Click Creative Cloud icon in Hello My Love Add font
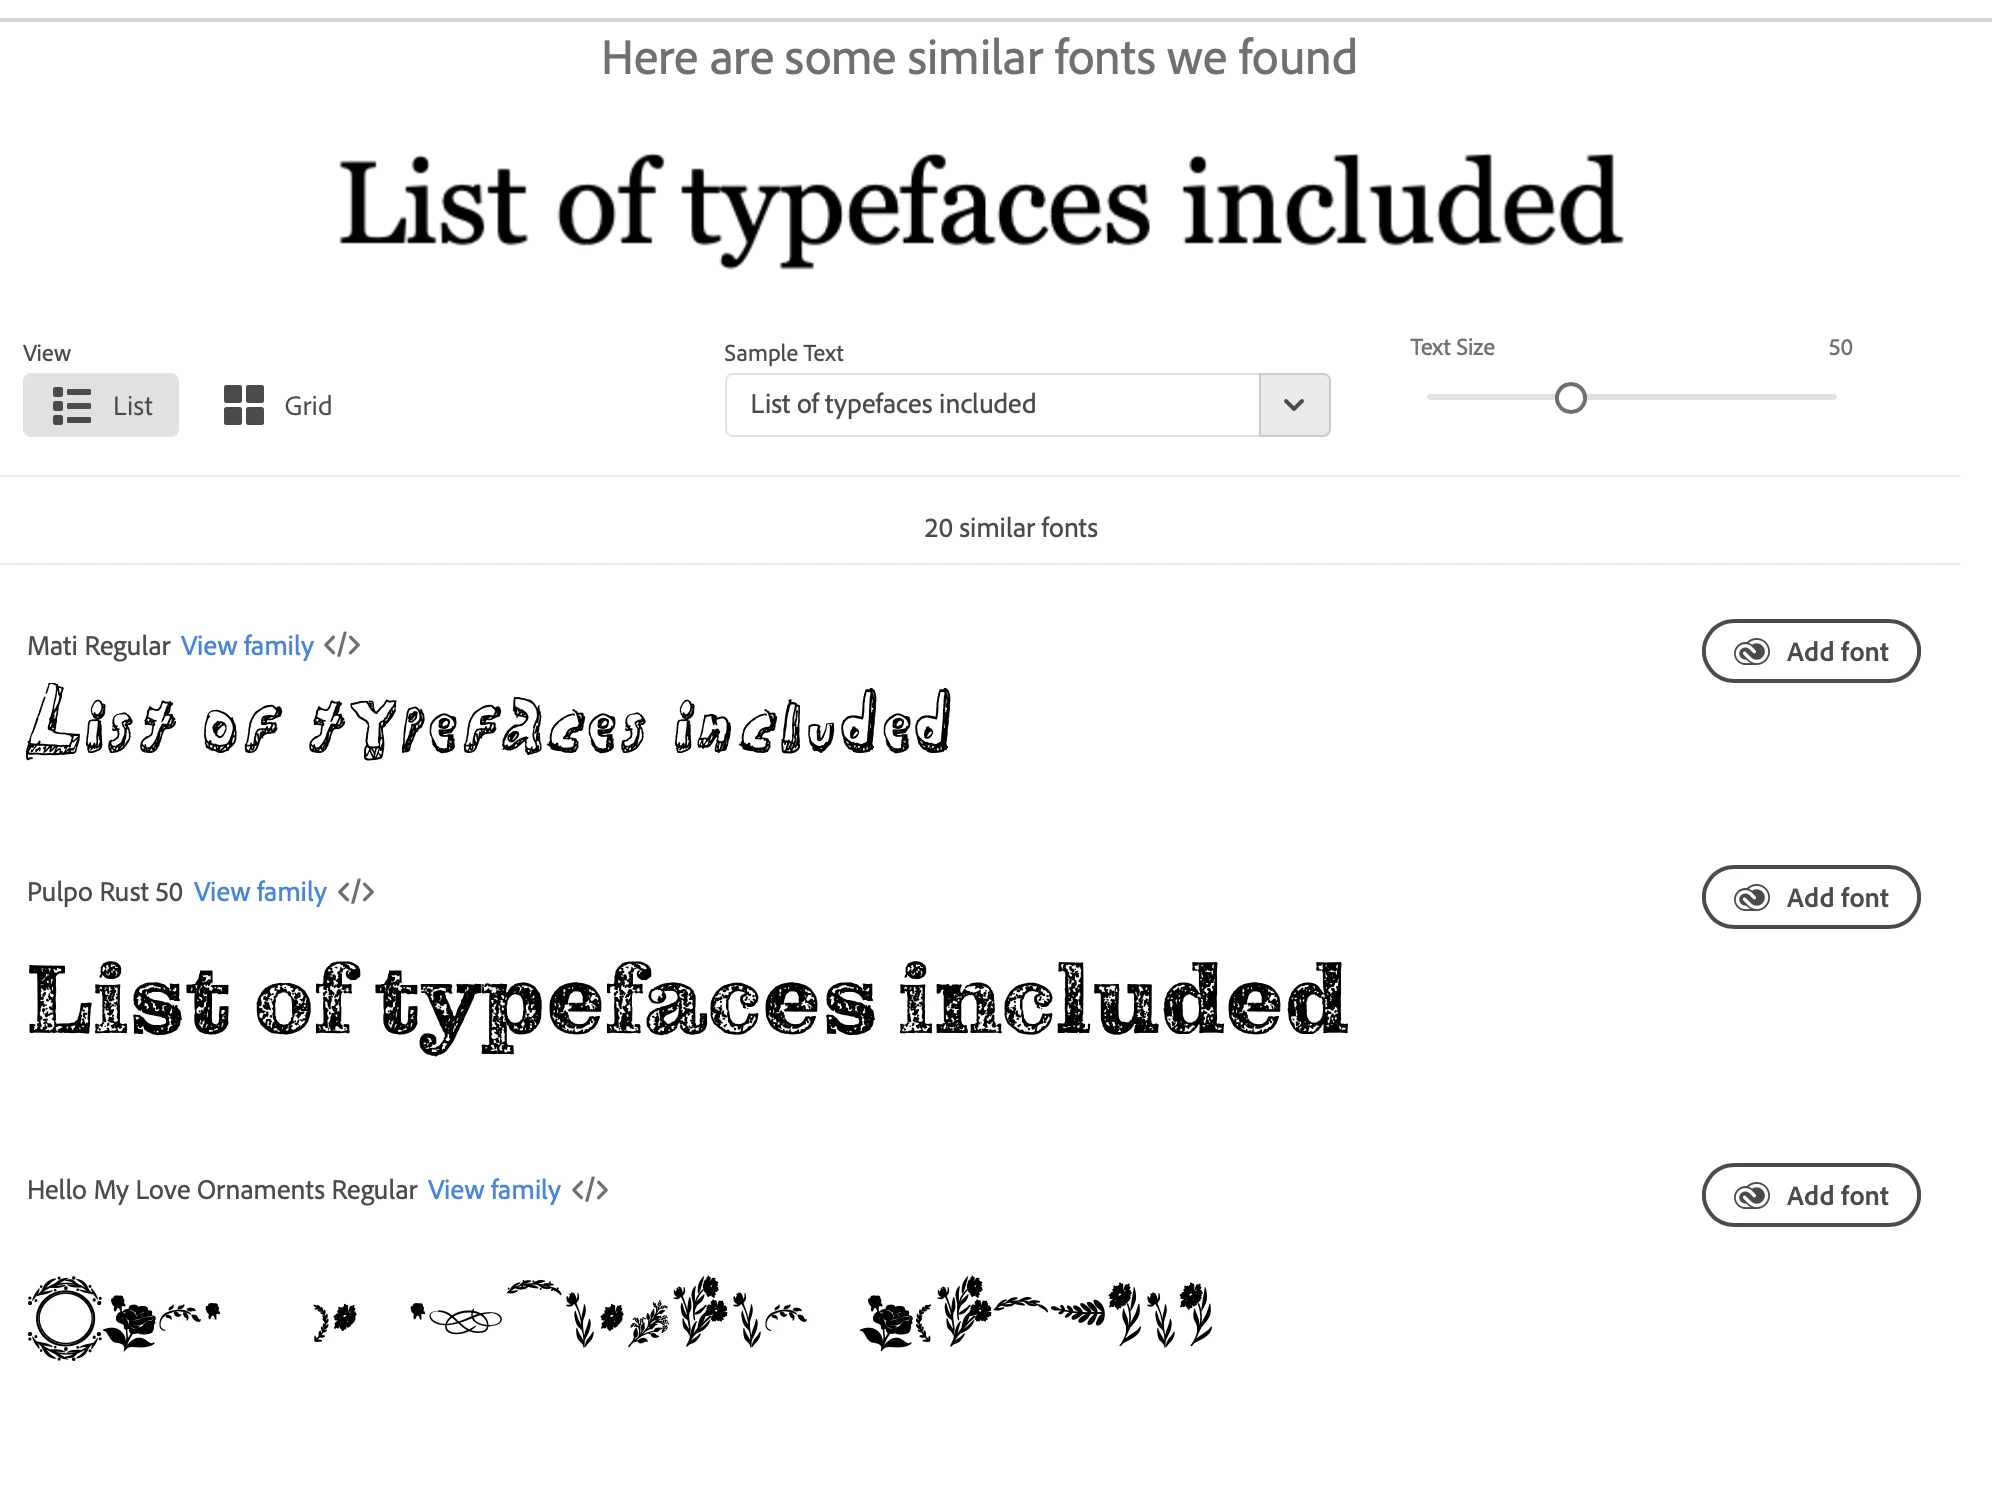The height and width of the screenshot is (1490, 1992). point(1752,1196)
